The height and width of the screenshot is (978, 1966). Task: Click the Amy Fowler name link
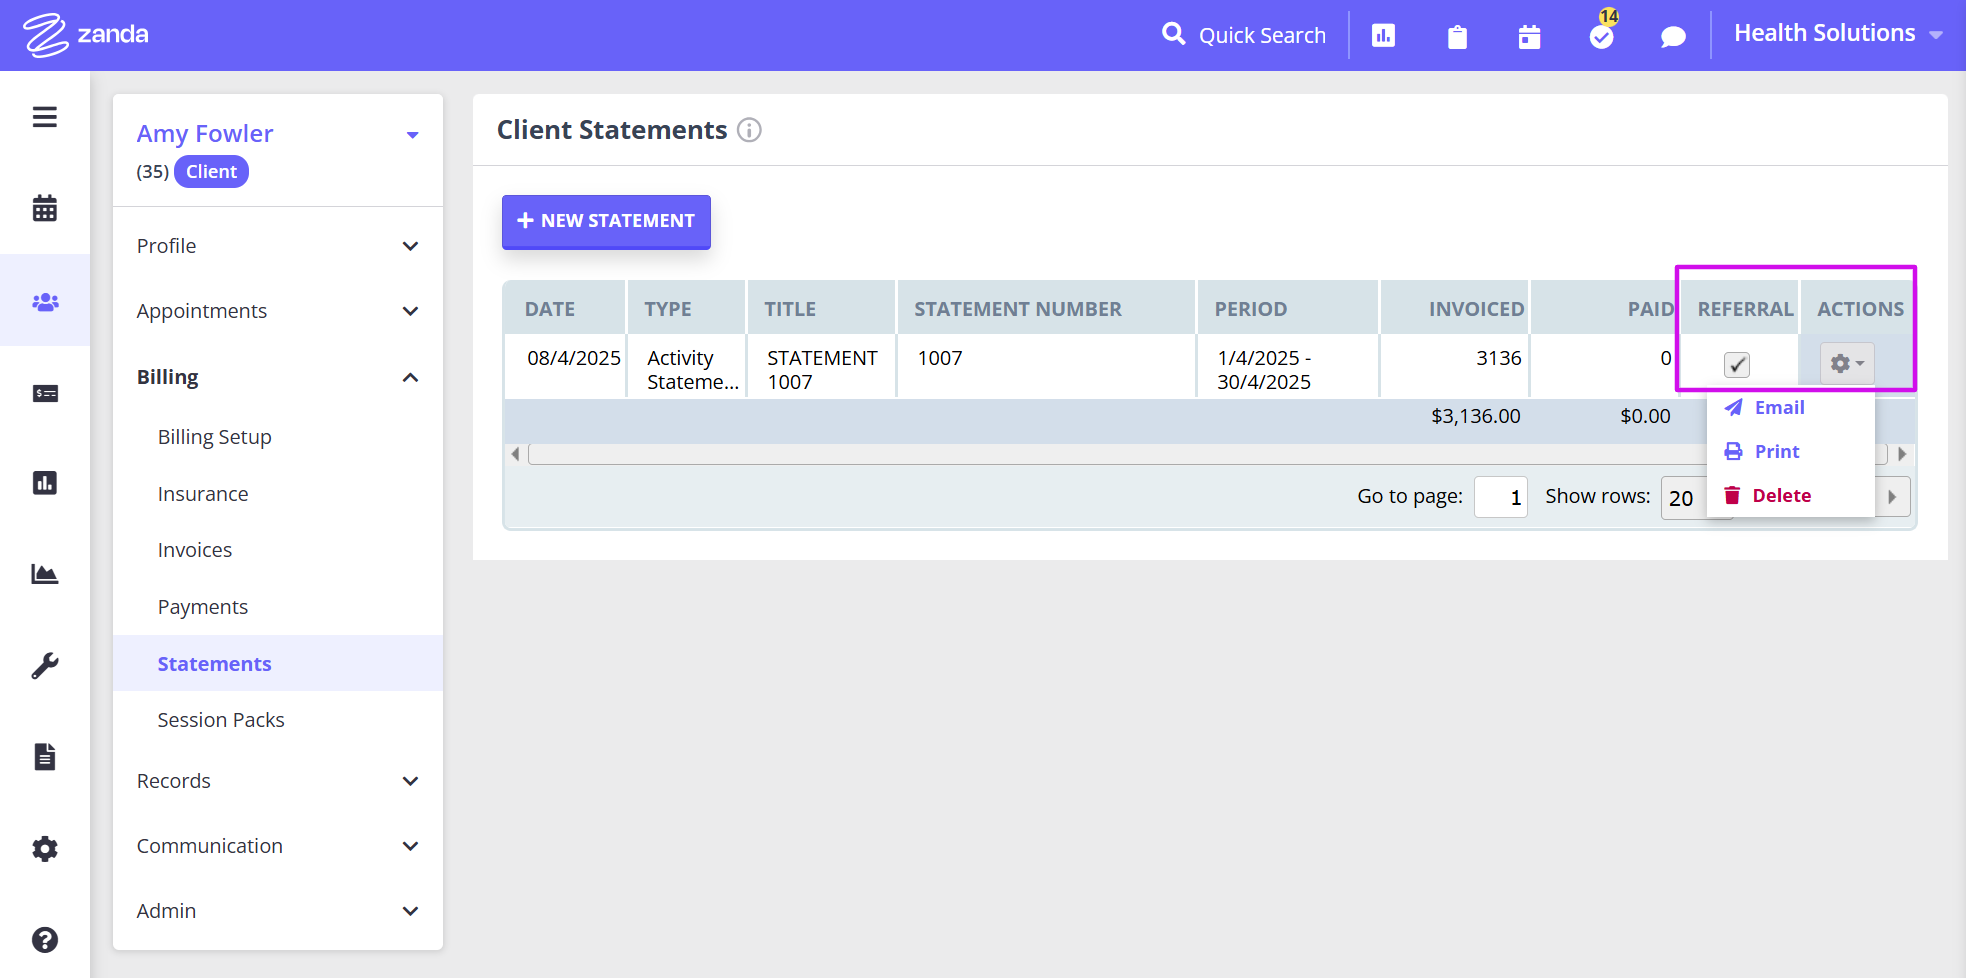pos(205,134)
